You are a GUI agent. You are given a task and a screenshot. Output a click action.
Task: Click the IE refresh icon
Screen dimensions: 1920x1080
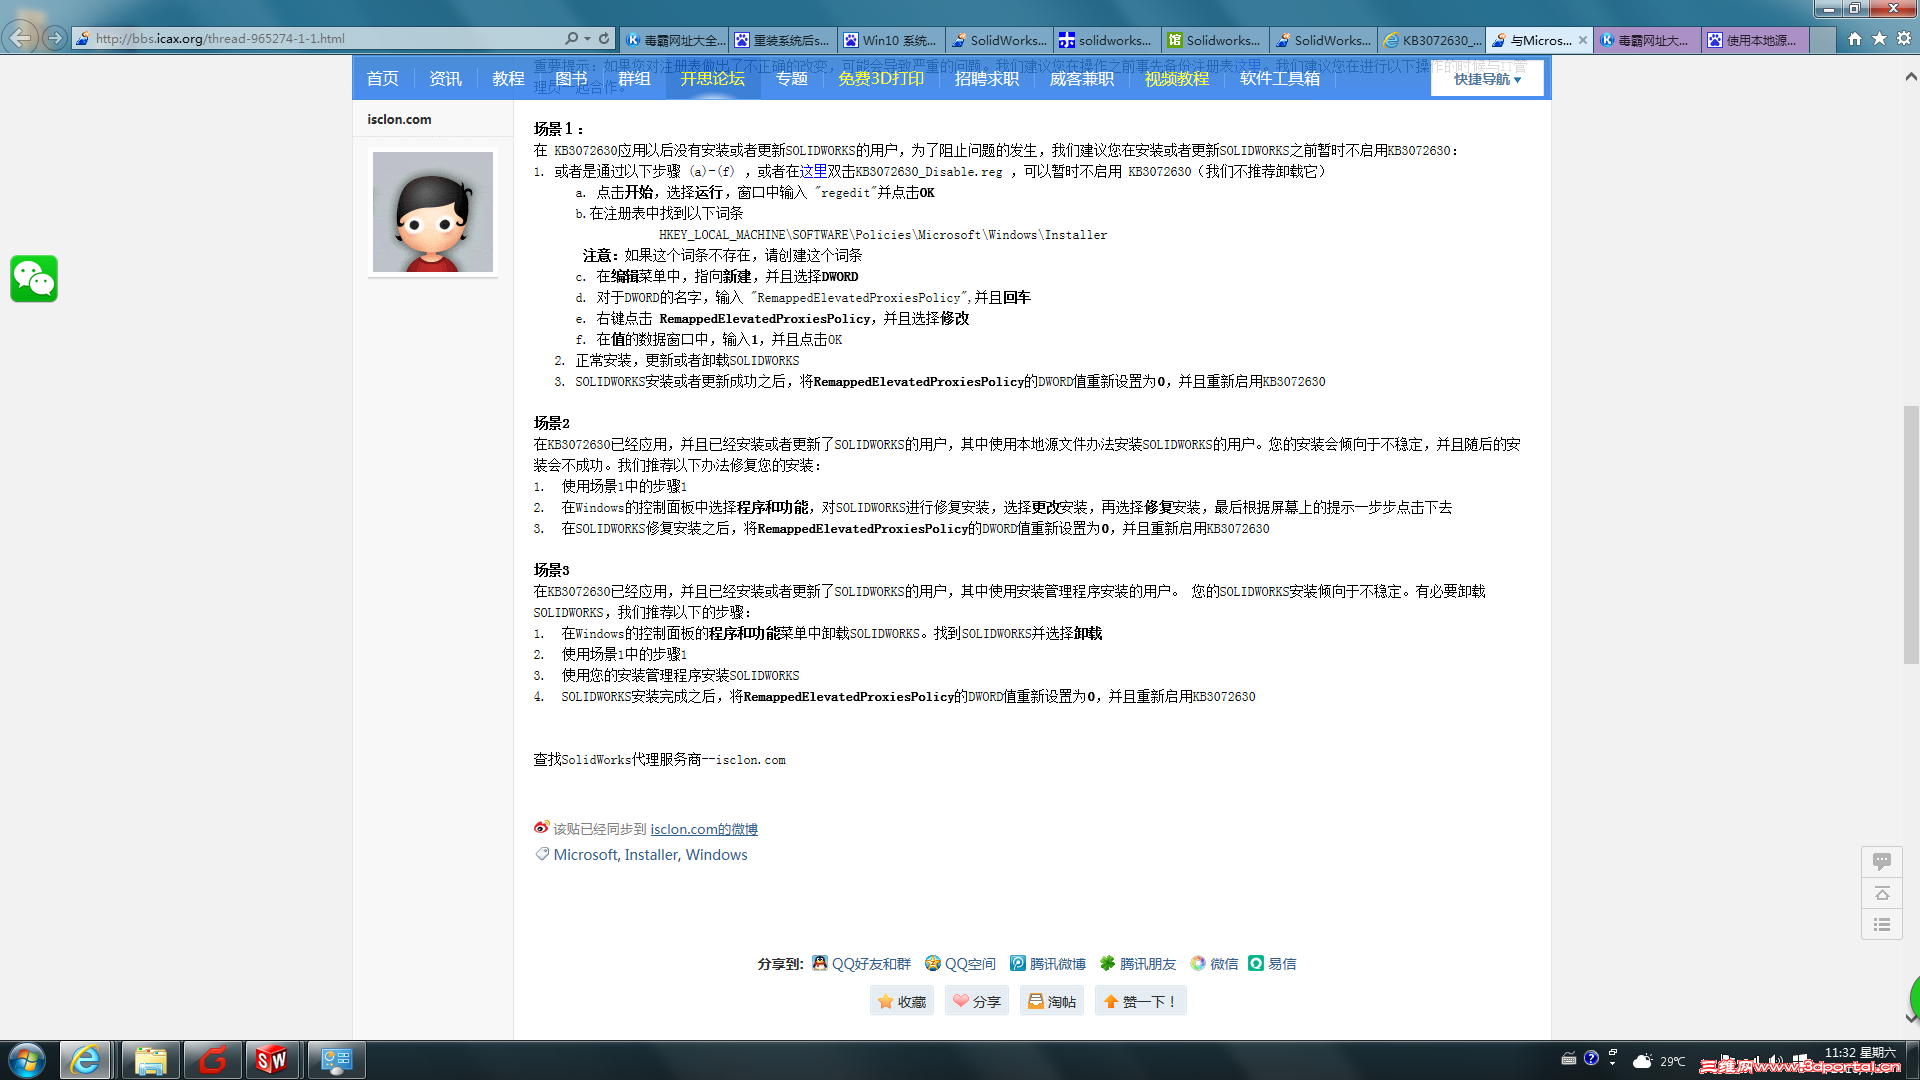(x=604, y=38)
